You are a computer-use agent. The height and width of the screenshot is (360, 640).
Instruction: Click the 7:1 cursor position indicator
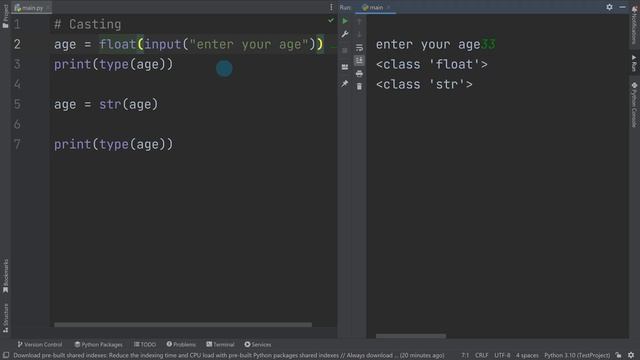coord(465,356)
